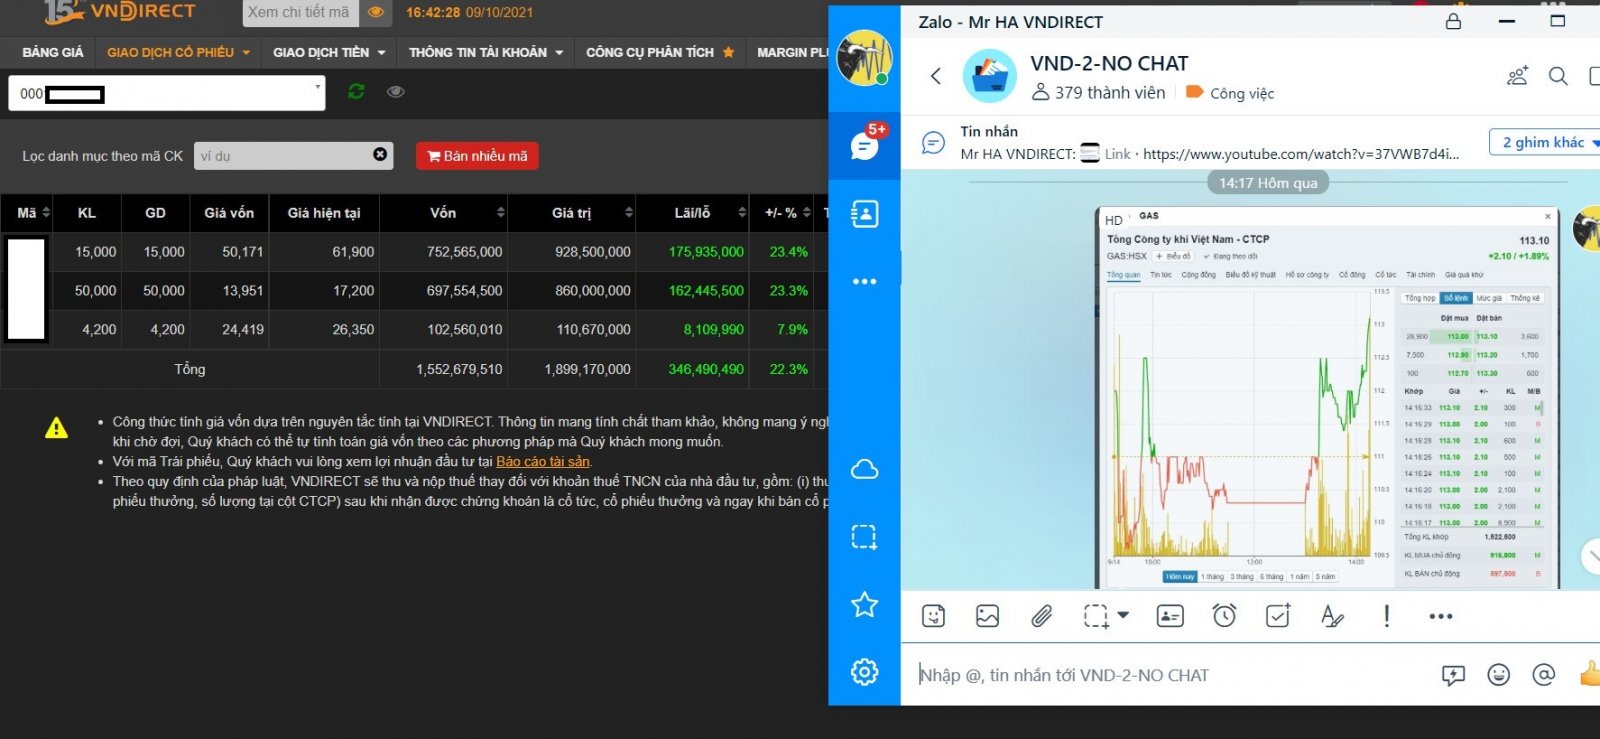The width and height of the screenshot is (1600, 739).
Task: Open the 'Báo cáo tài sản' link
Action: click(x=543, y=462)
